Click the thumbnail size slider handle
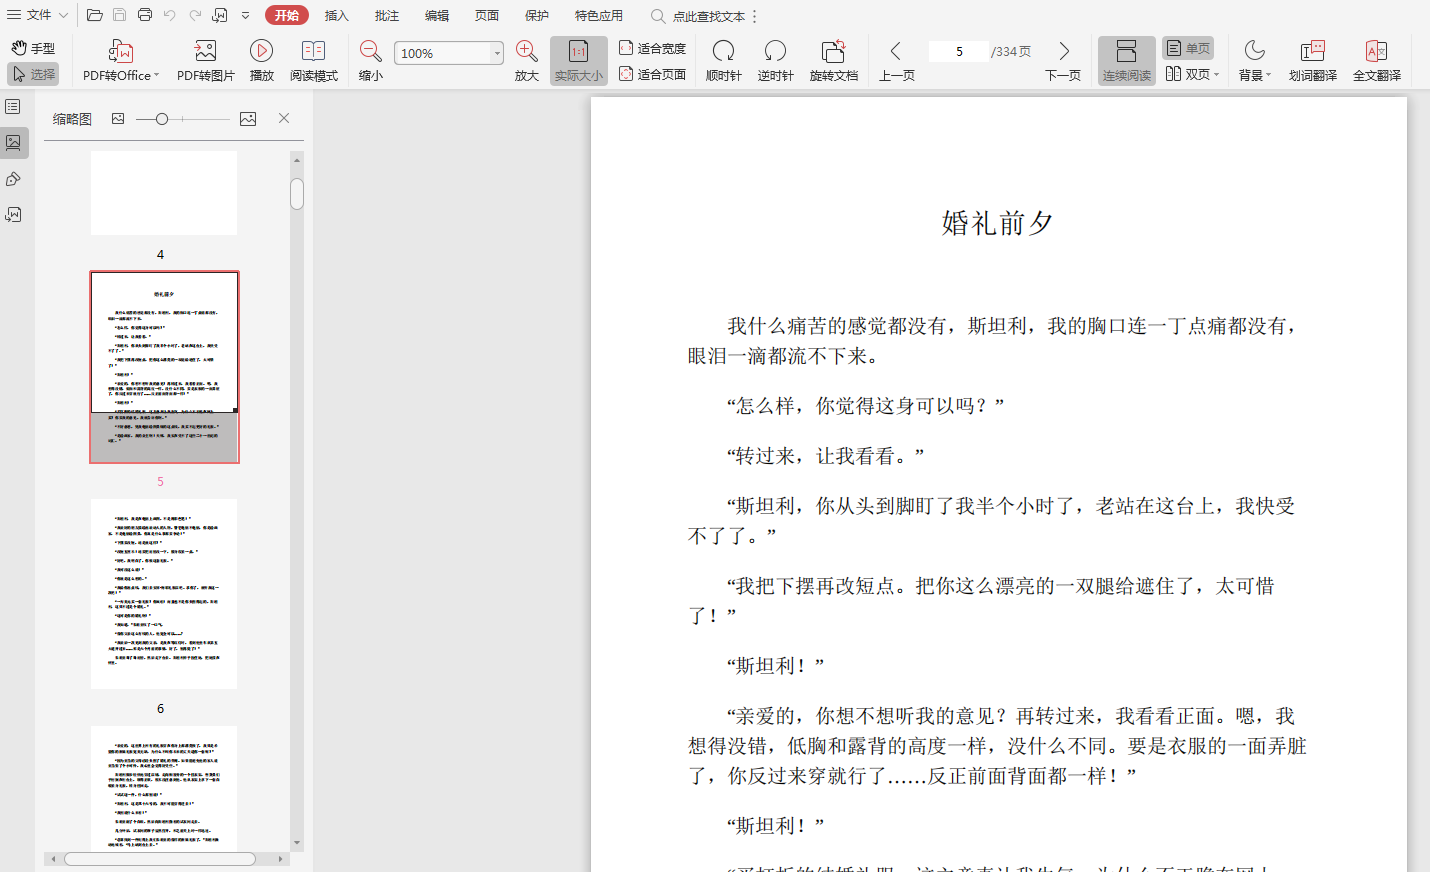The height and width of the screenshot is (872, 1430). [162, 119]
